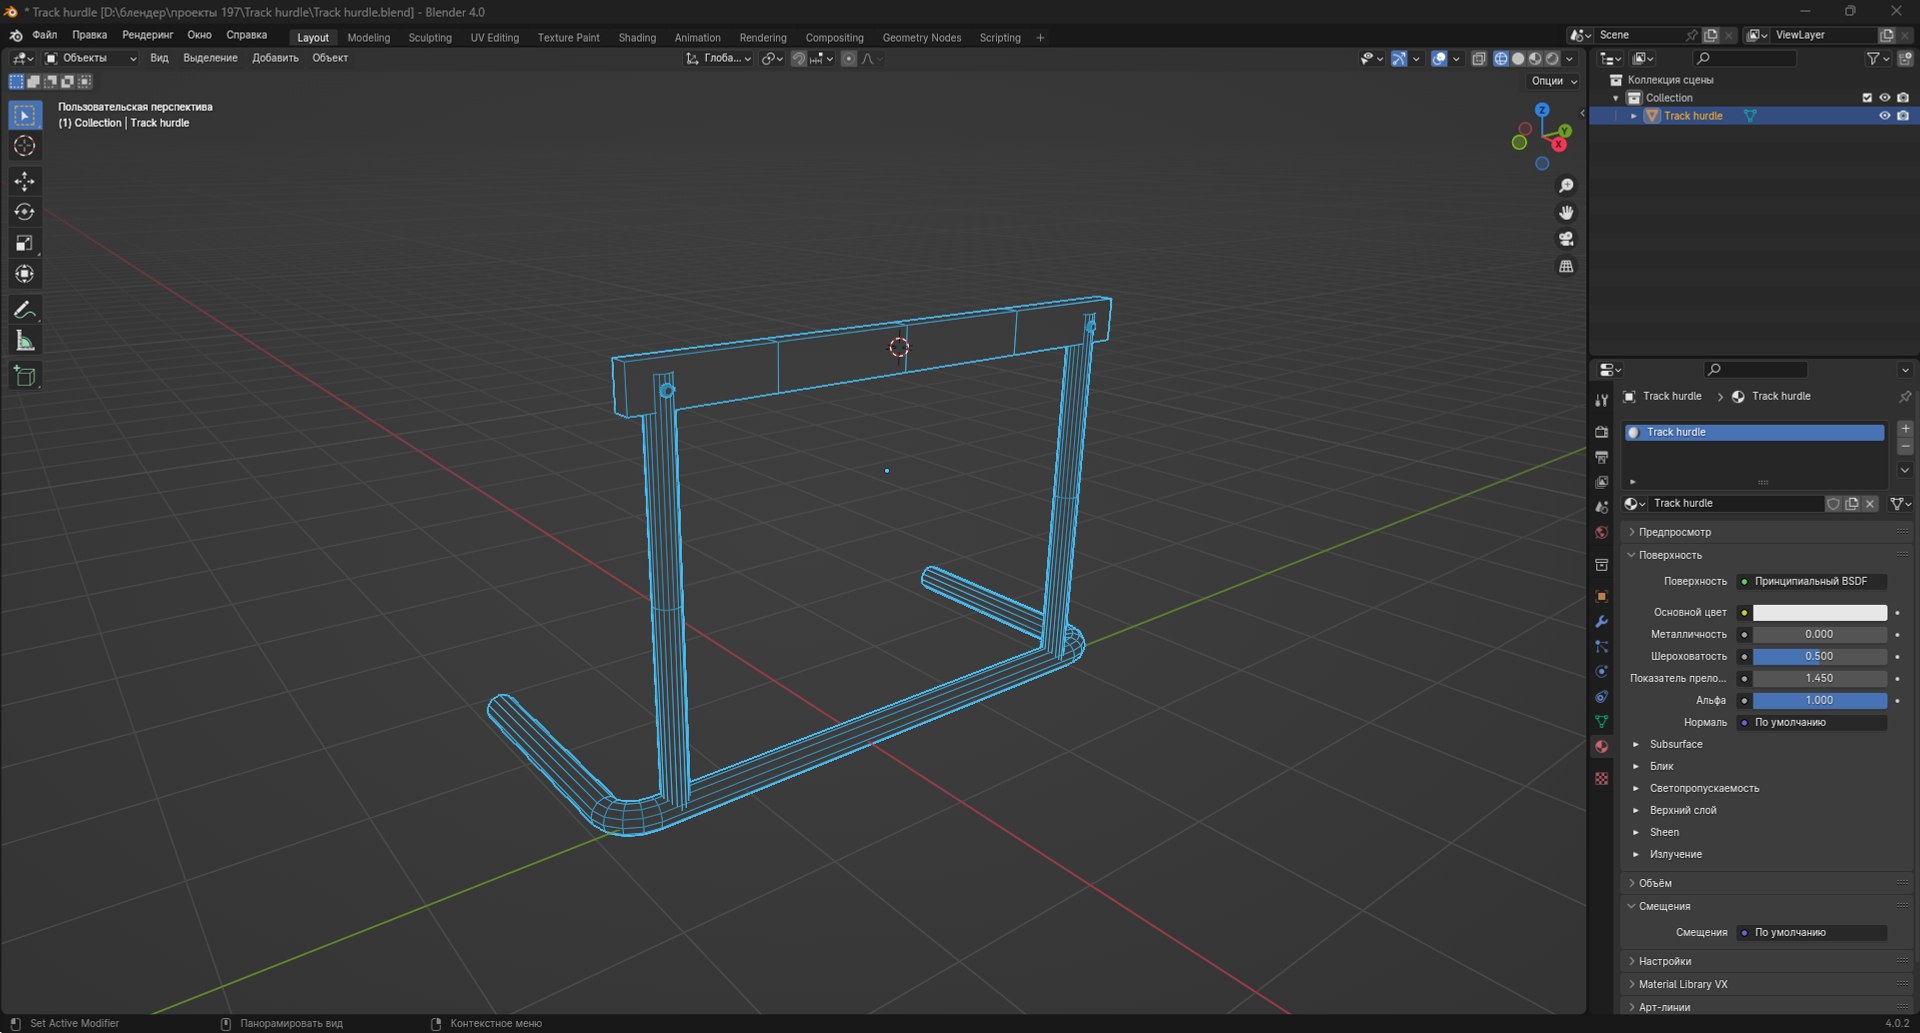Open the File menu

(x=45, y=35)
